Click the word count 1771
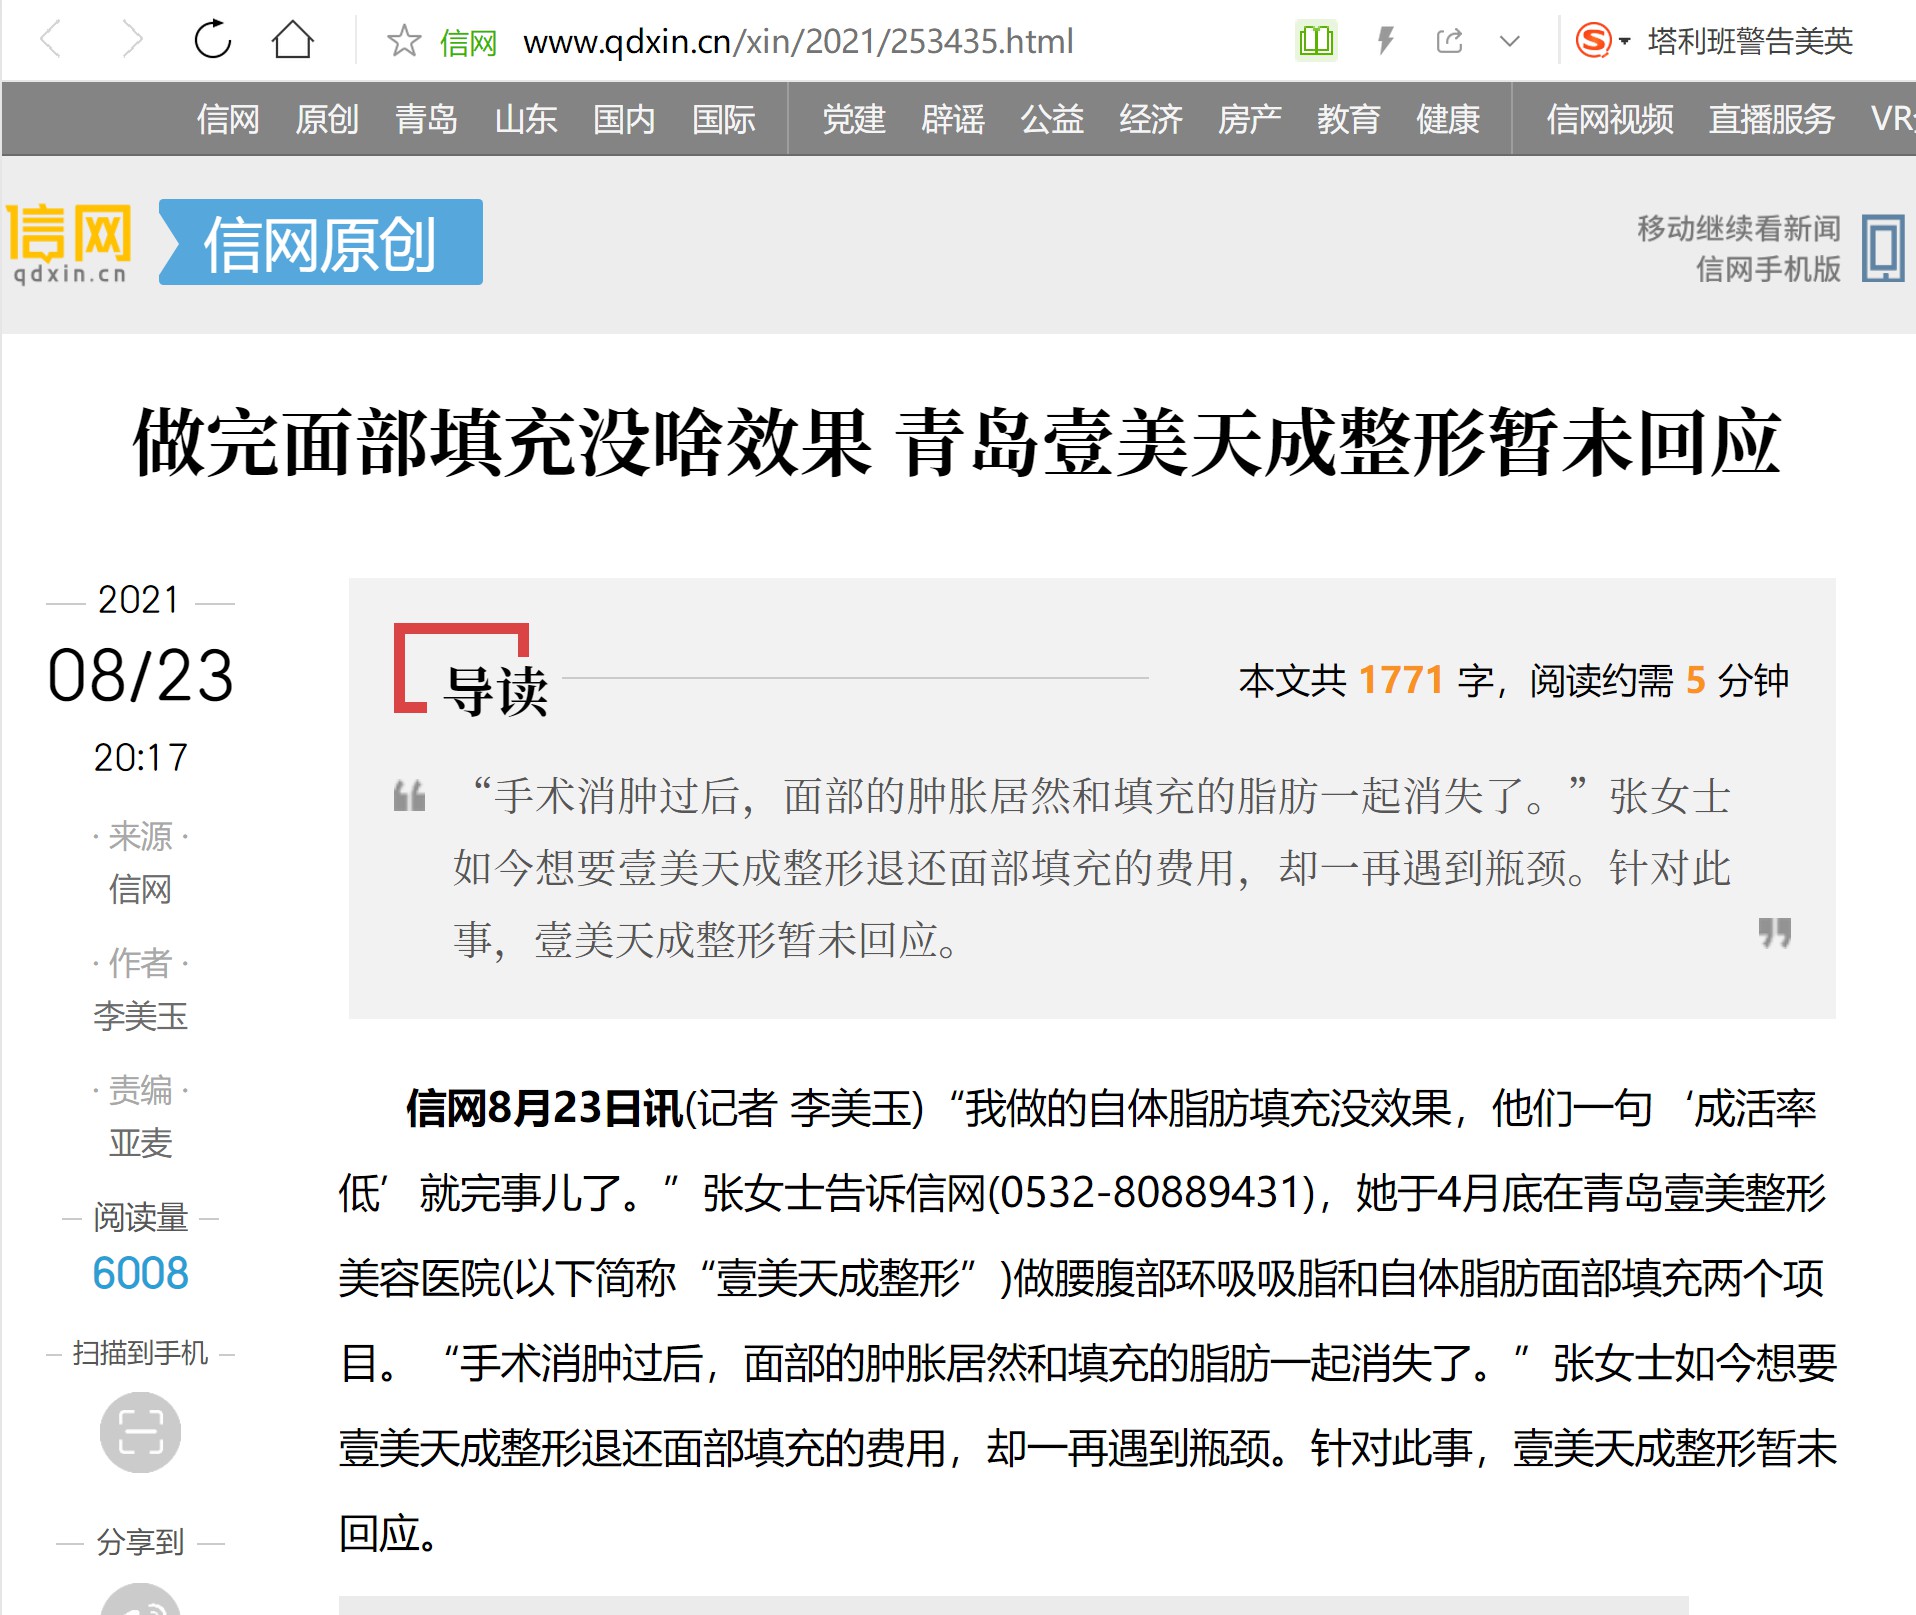 [x=1401, y=680]
